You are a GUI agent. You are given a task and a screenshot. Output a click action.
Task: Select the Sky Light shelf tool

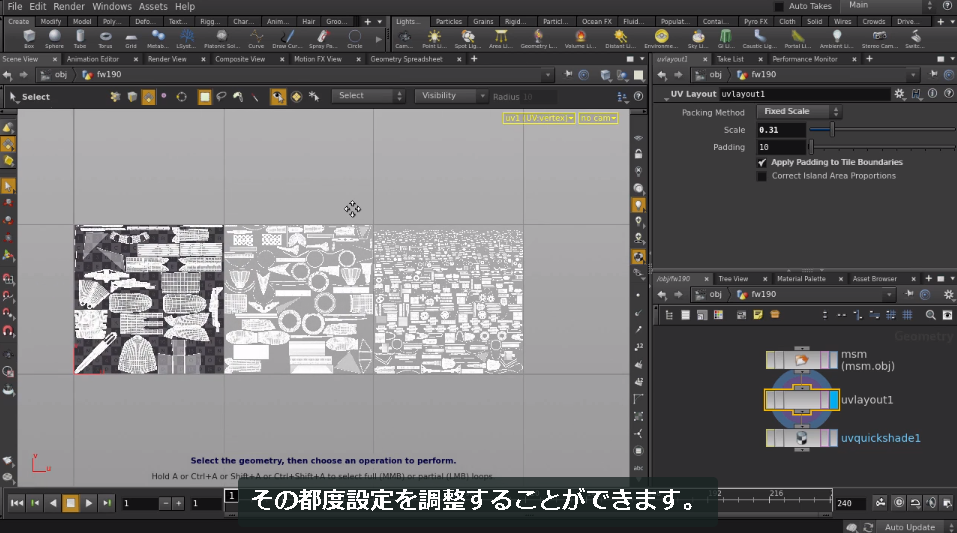(x=698, y=38)
